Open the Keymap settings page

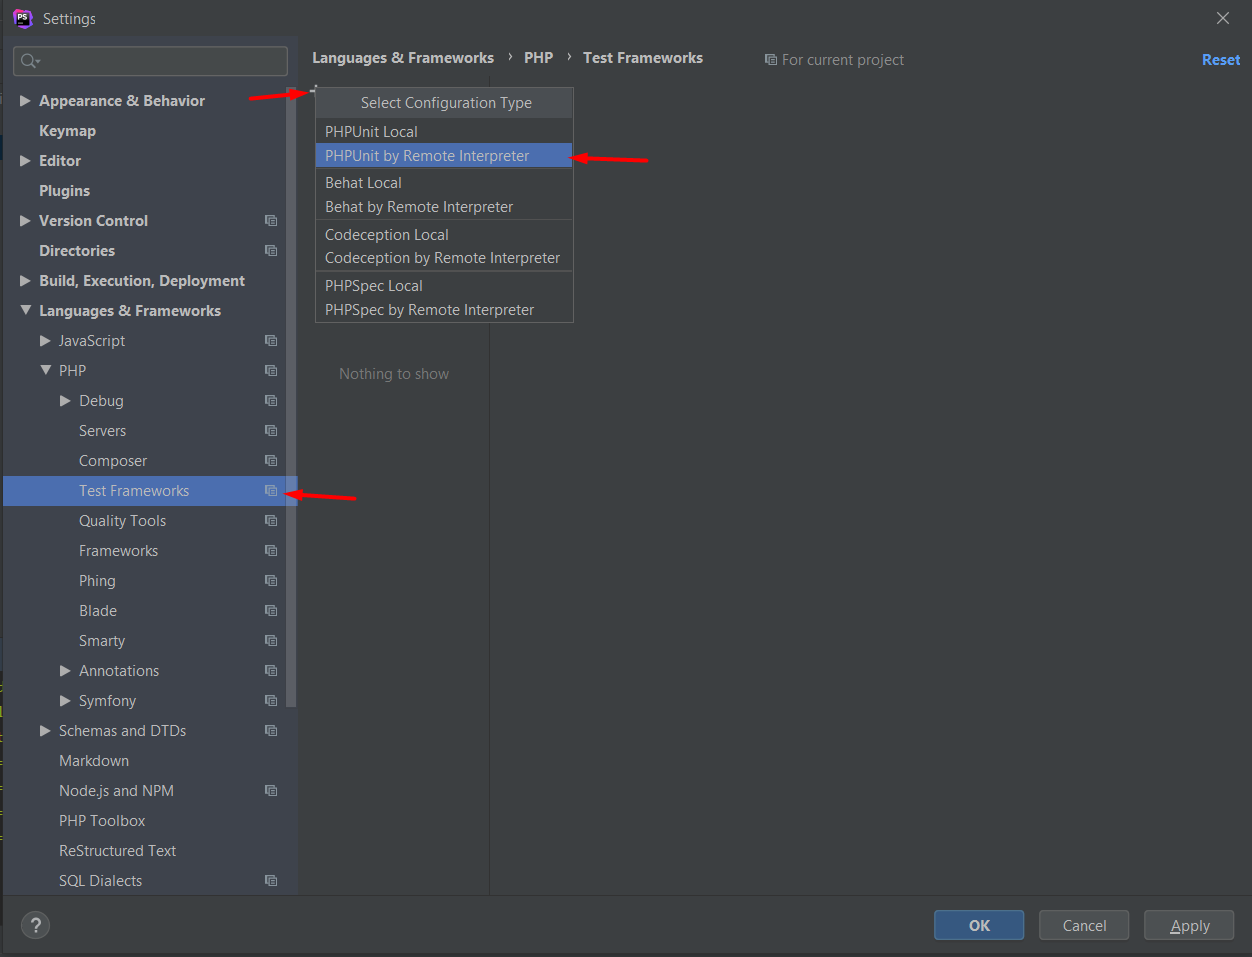(67, 131)
